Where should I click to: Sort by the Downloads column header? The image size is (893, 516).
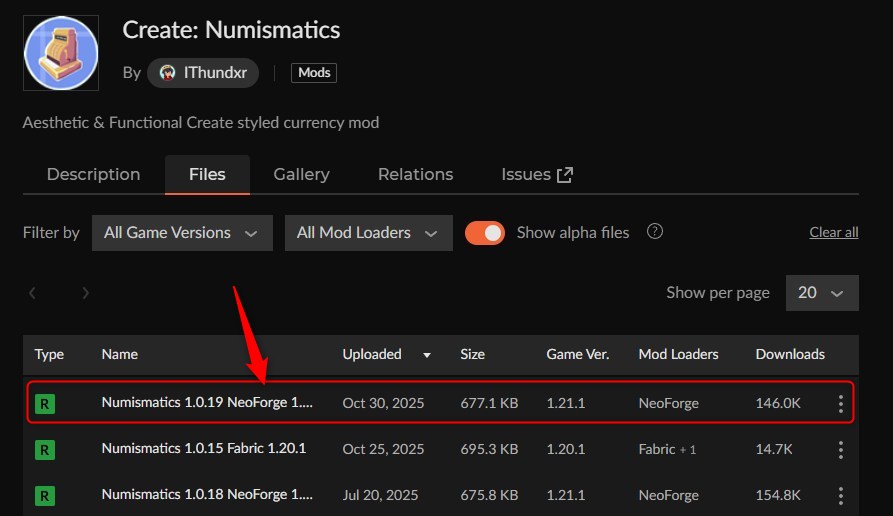point(790,354)
